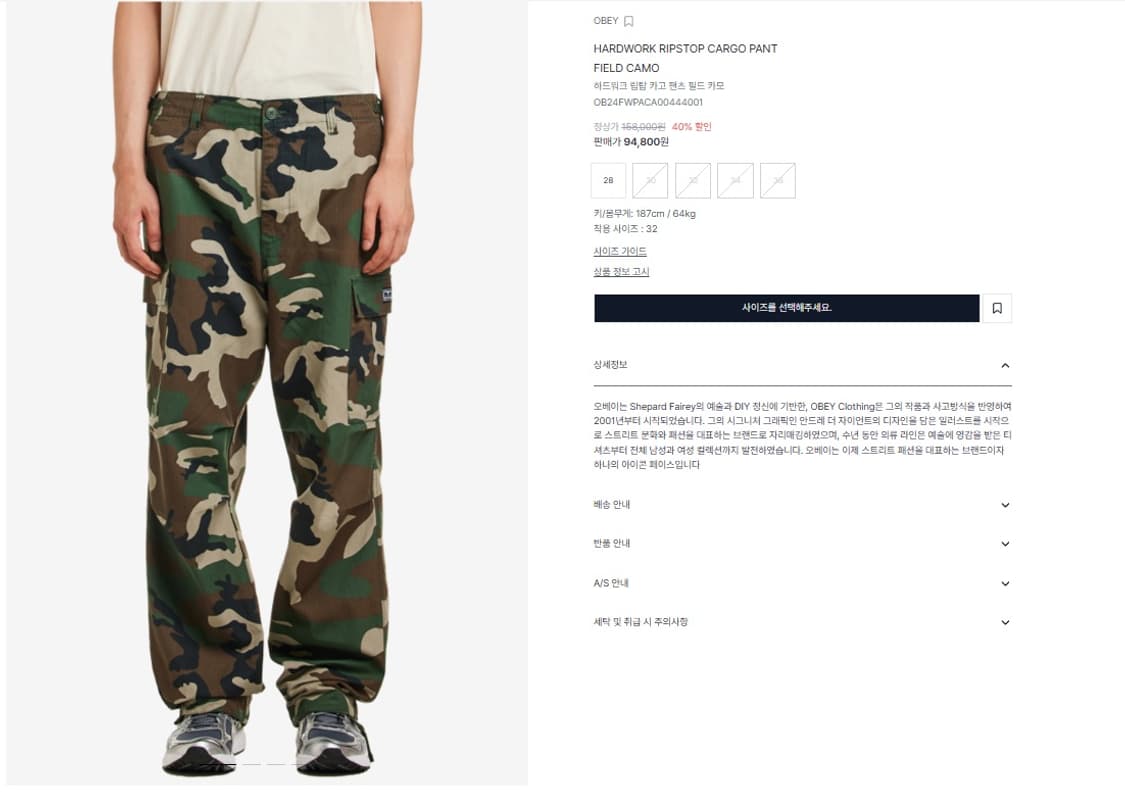Image resolution: width=1125 pixels, height=797 pixels.
Task: Select the sold-out size 30 option
Action: click(x=650, y=180)
